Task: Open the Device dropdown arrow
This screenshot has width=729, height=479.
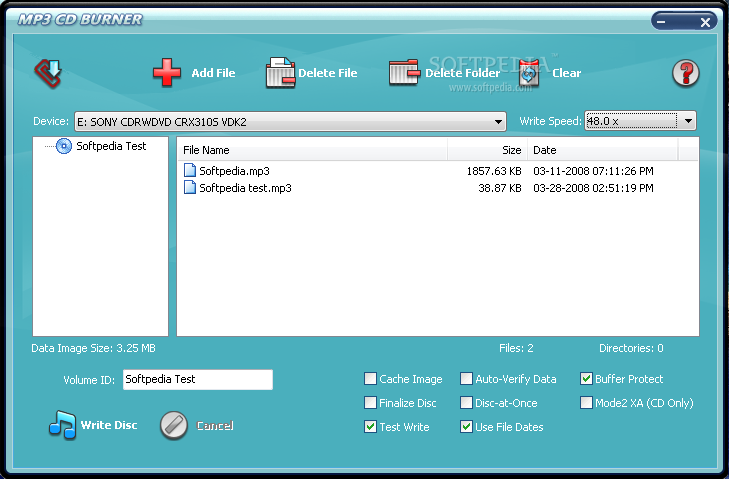Action: coord(498,122)
